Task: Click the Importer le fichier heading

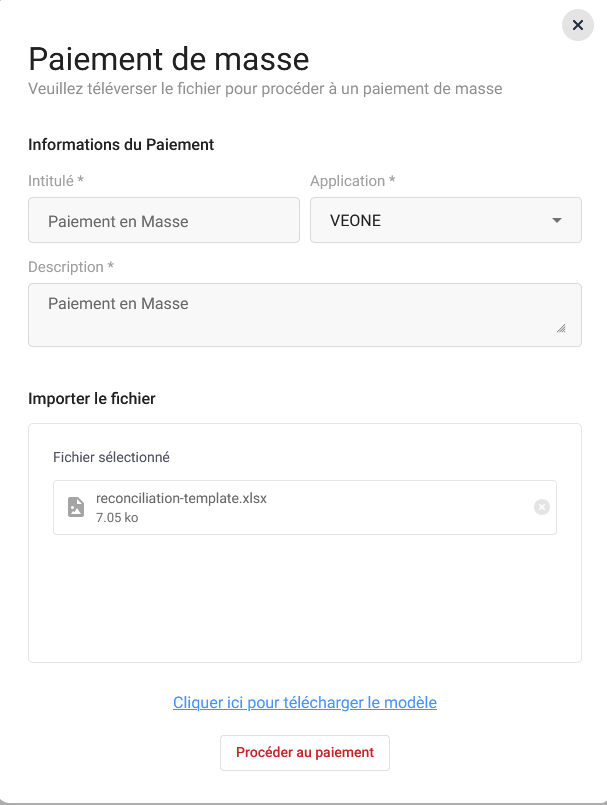Action: tap(92, 398)
